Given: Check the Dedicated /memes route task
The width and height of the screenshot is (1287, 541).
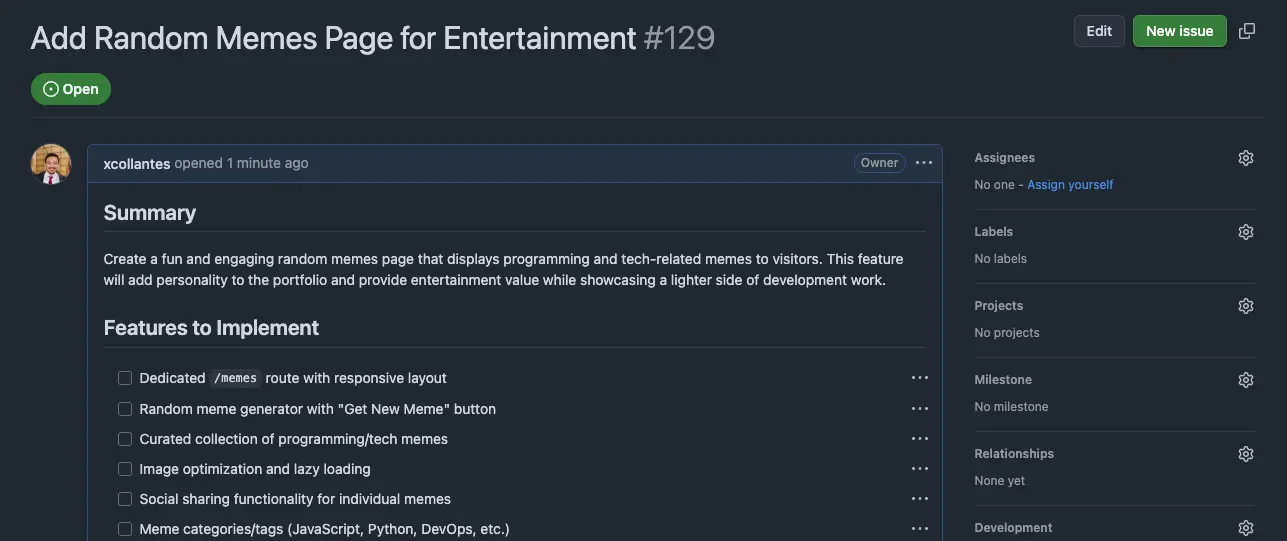Looking at the screenshot, I should [x=125, y=378].
